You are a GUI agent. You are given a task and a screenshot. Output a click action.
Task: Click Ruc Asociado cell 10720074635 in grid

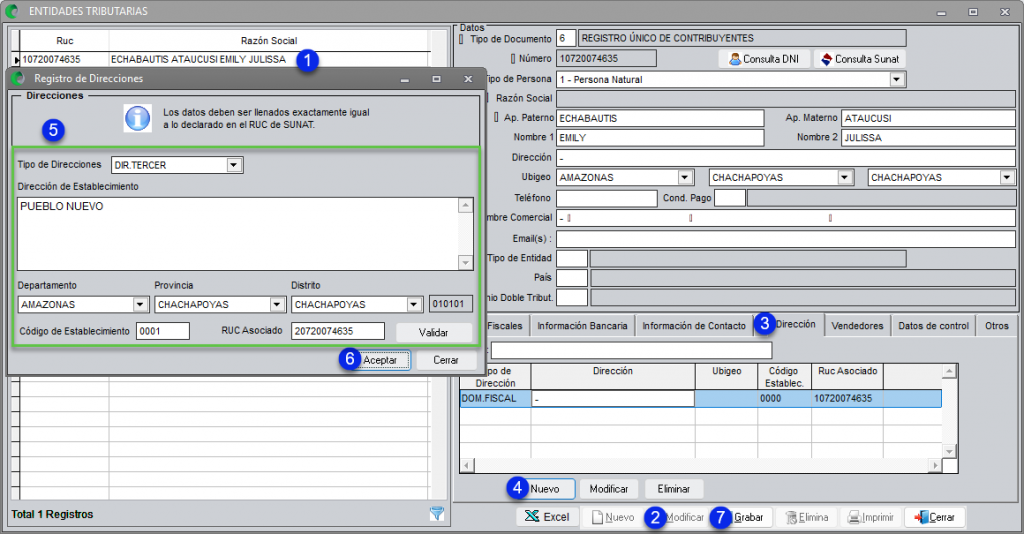click(x=846, y=398)
